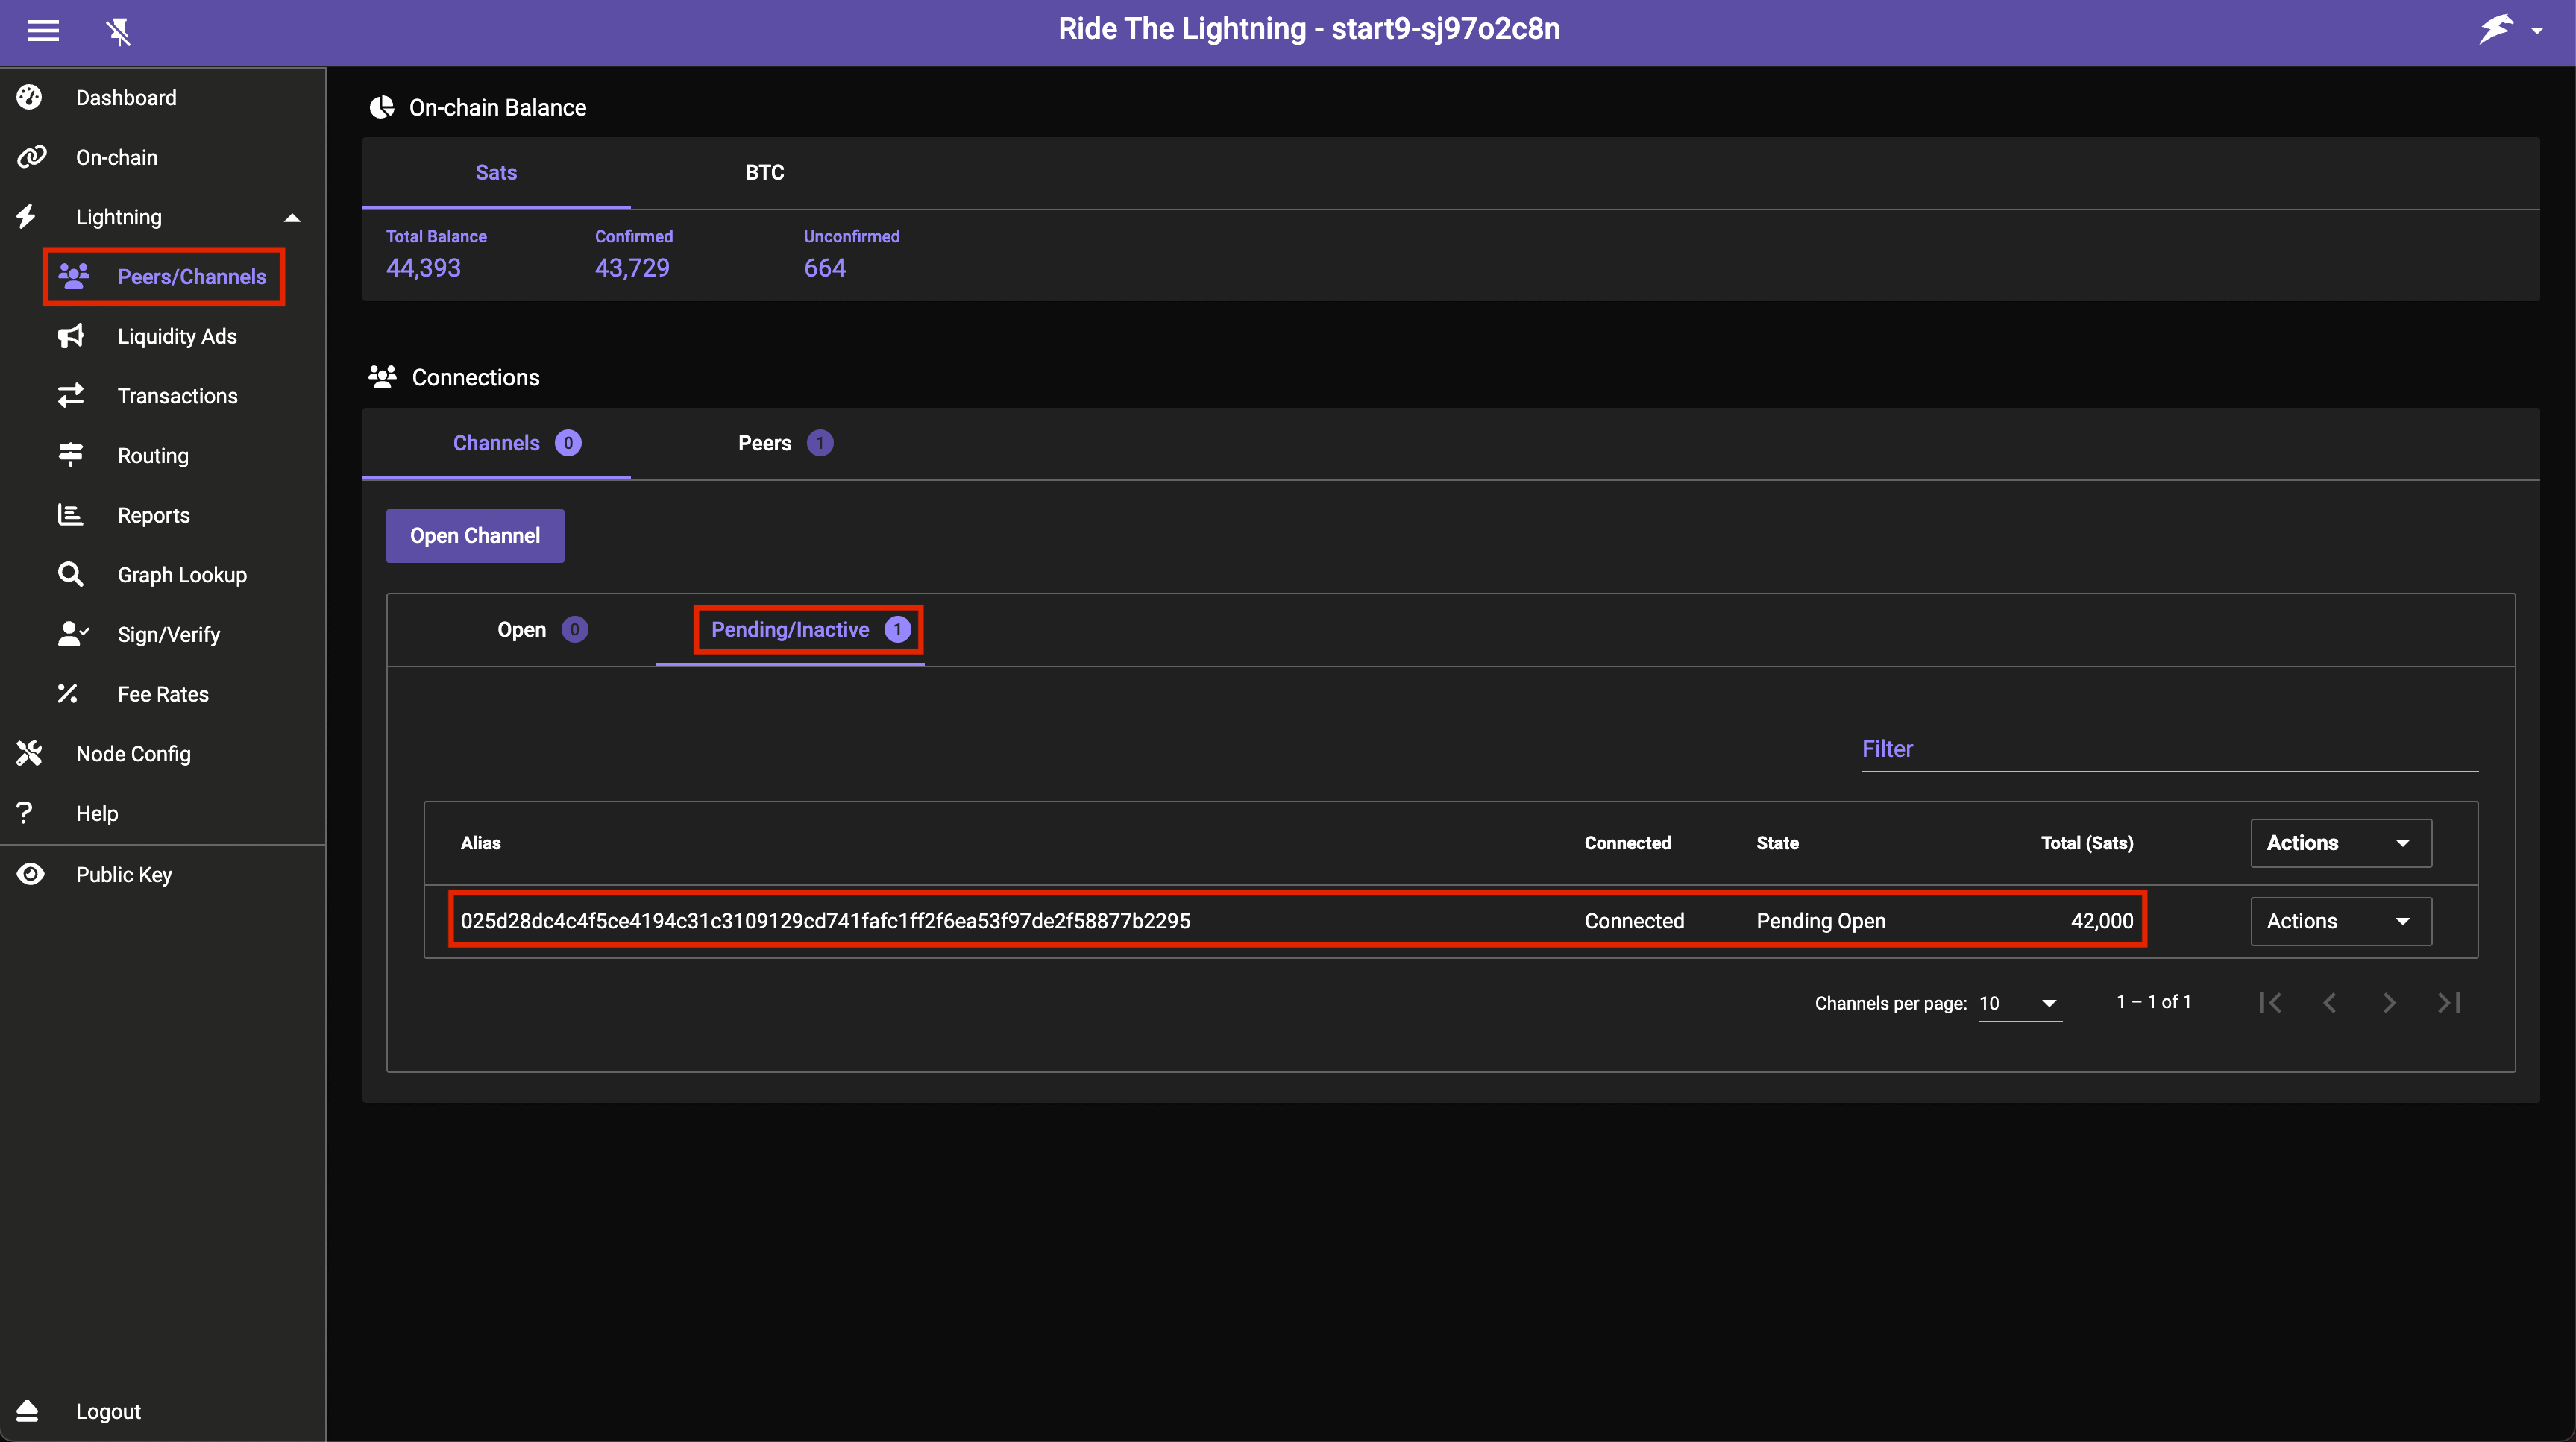2576x1442 pixels.
Task: Open the Transactions section
Action: tap(177, 395)
